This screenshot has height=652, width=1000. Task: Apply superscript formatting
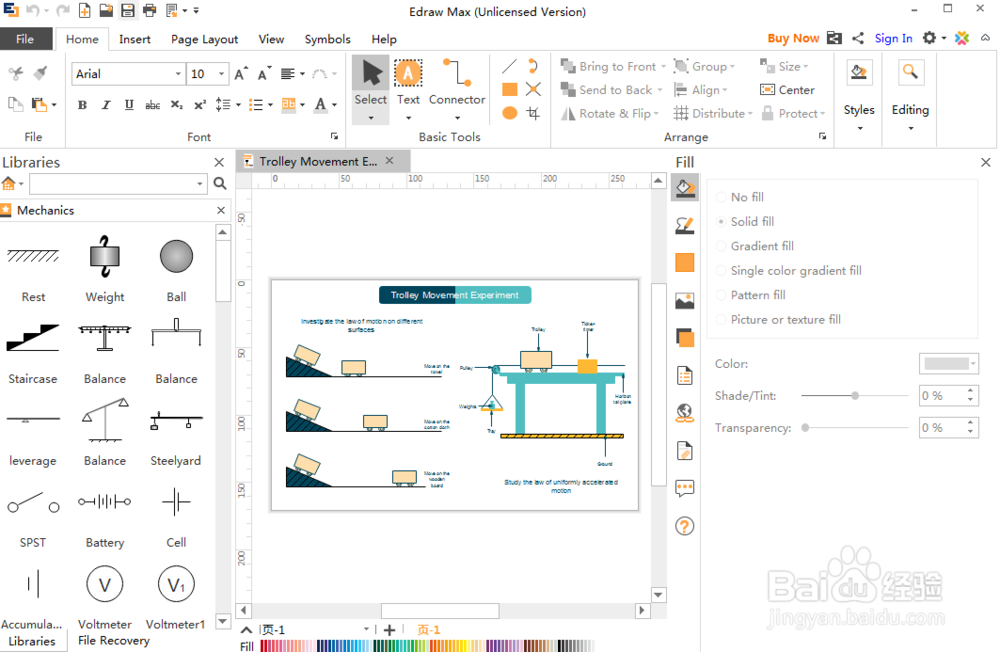tap(200, 105)
